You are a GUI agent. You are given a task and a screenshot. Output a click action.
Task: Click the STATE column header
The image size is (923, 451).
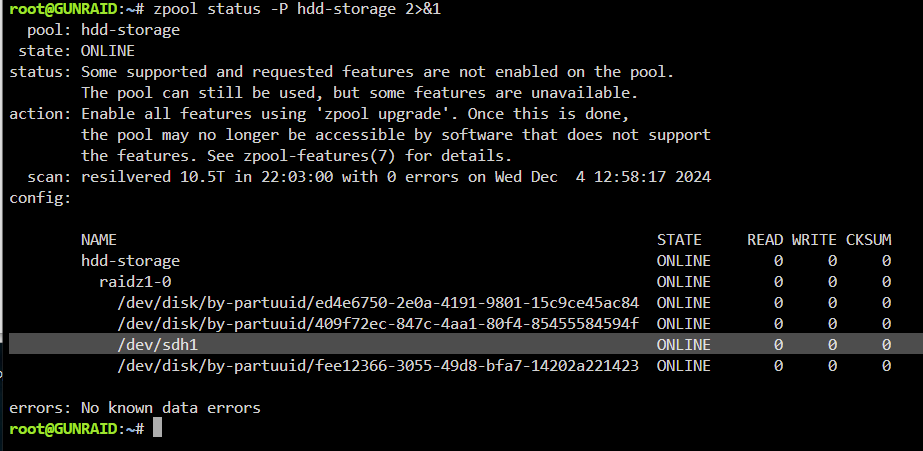click(x=679, y=240)
